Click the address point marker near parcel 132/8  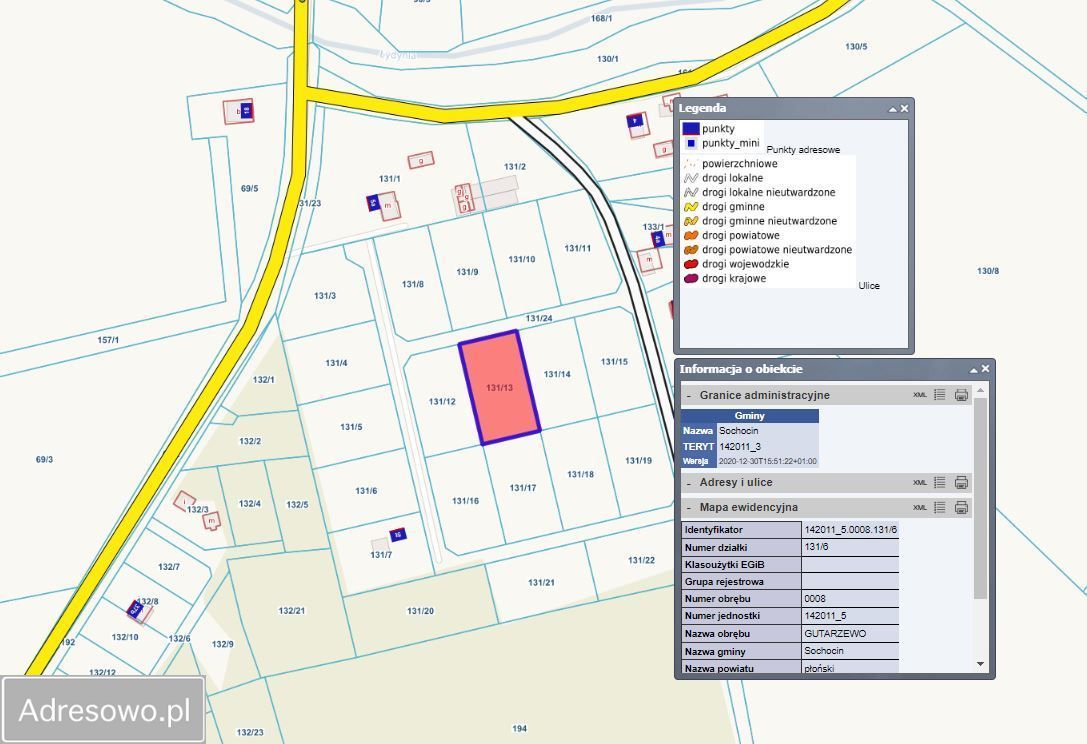pyautogui.click(x=135, y=609)
